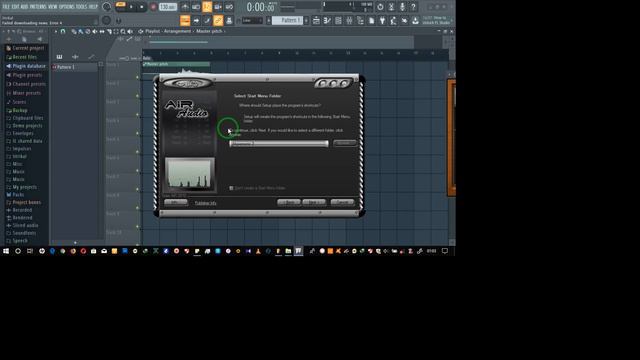Click the arrow right of Pattern 1 selector
640x360 pixels.
(x=306, y=20)
